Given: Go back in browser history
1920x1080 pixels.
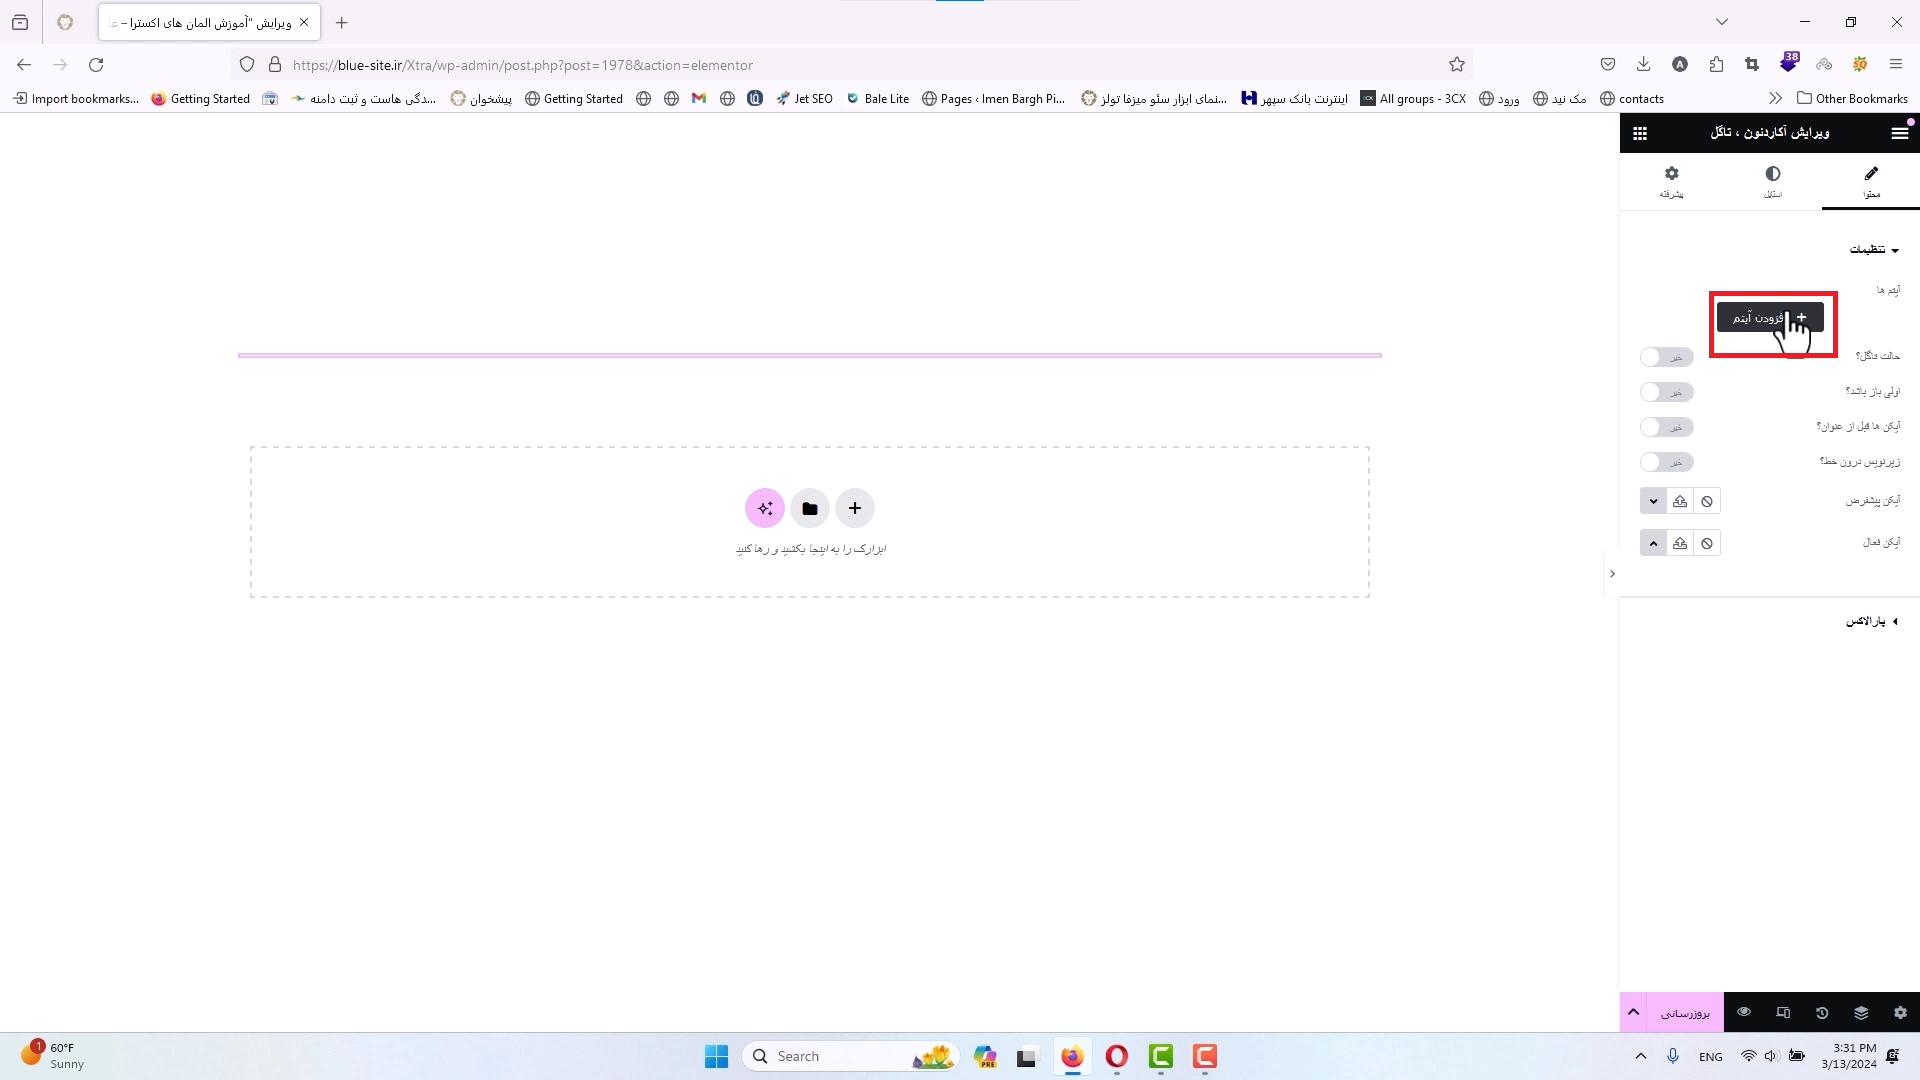Looking at the screenshot, I should coord(24,65).
